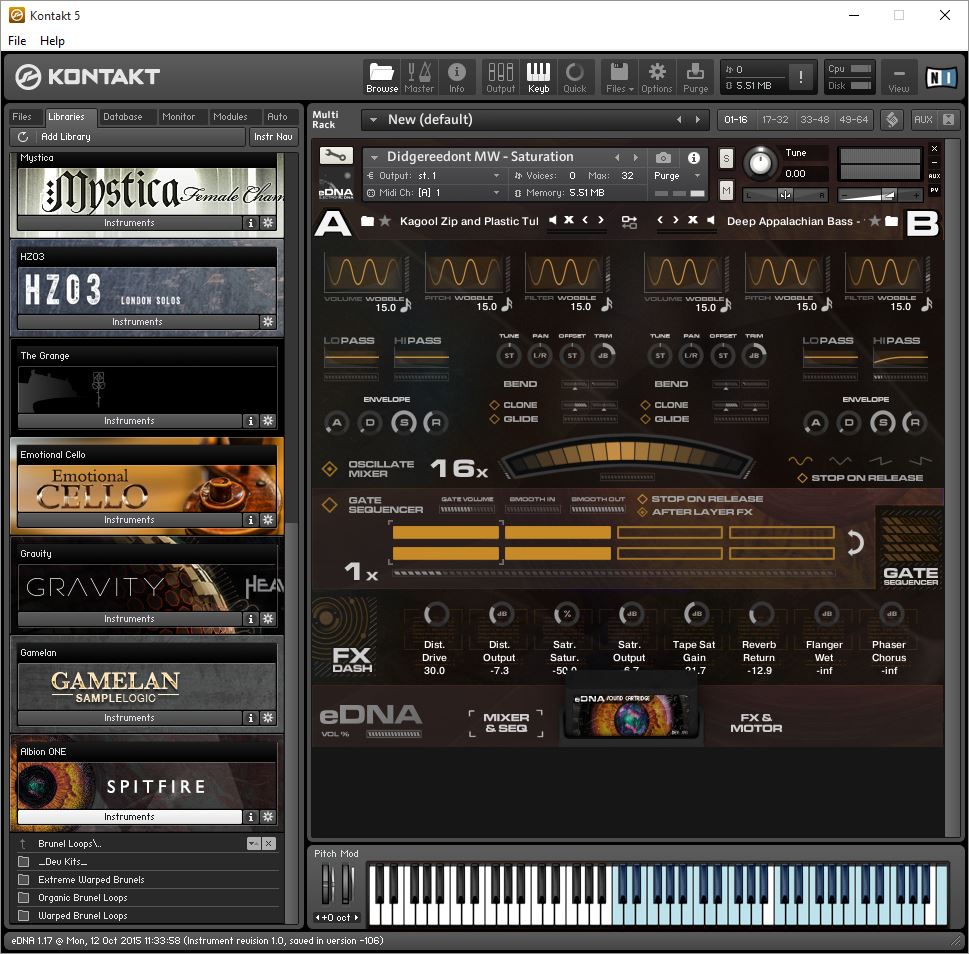Open Albion ONE Instruments button
Screen dimensions: 969x954
(129, 817)
